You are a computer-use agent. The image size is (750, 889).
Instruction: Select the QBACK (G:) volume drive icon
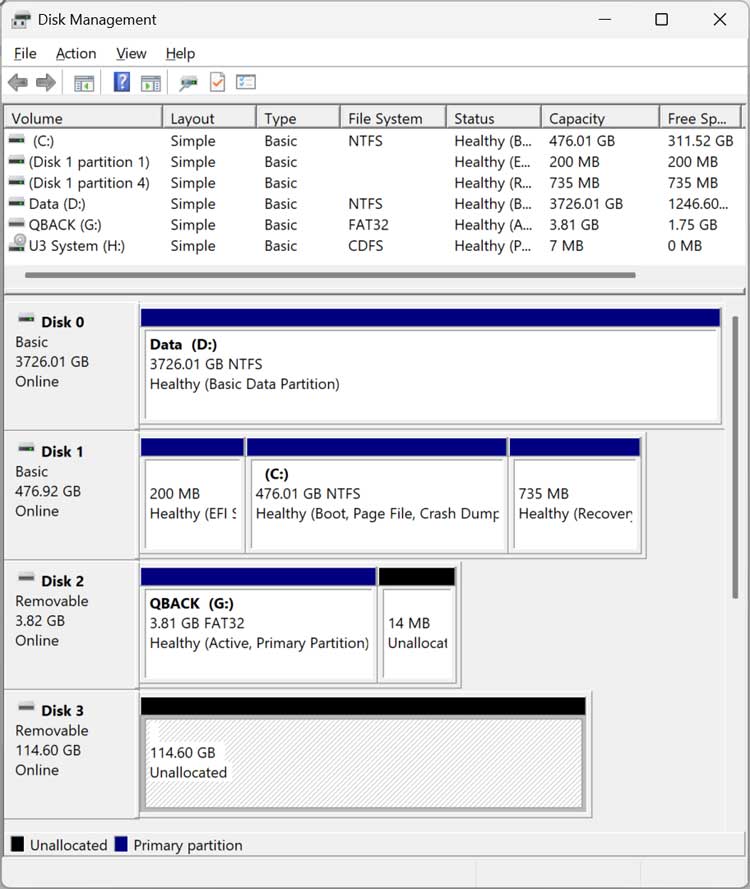tap(17, 223)
